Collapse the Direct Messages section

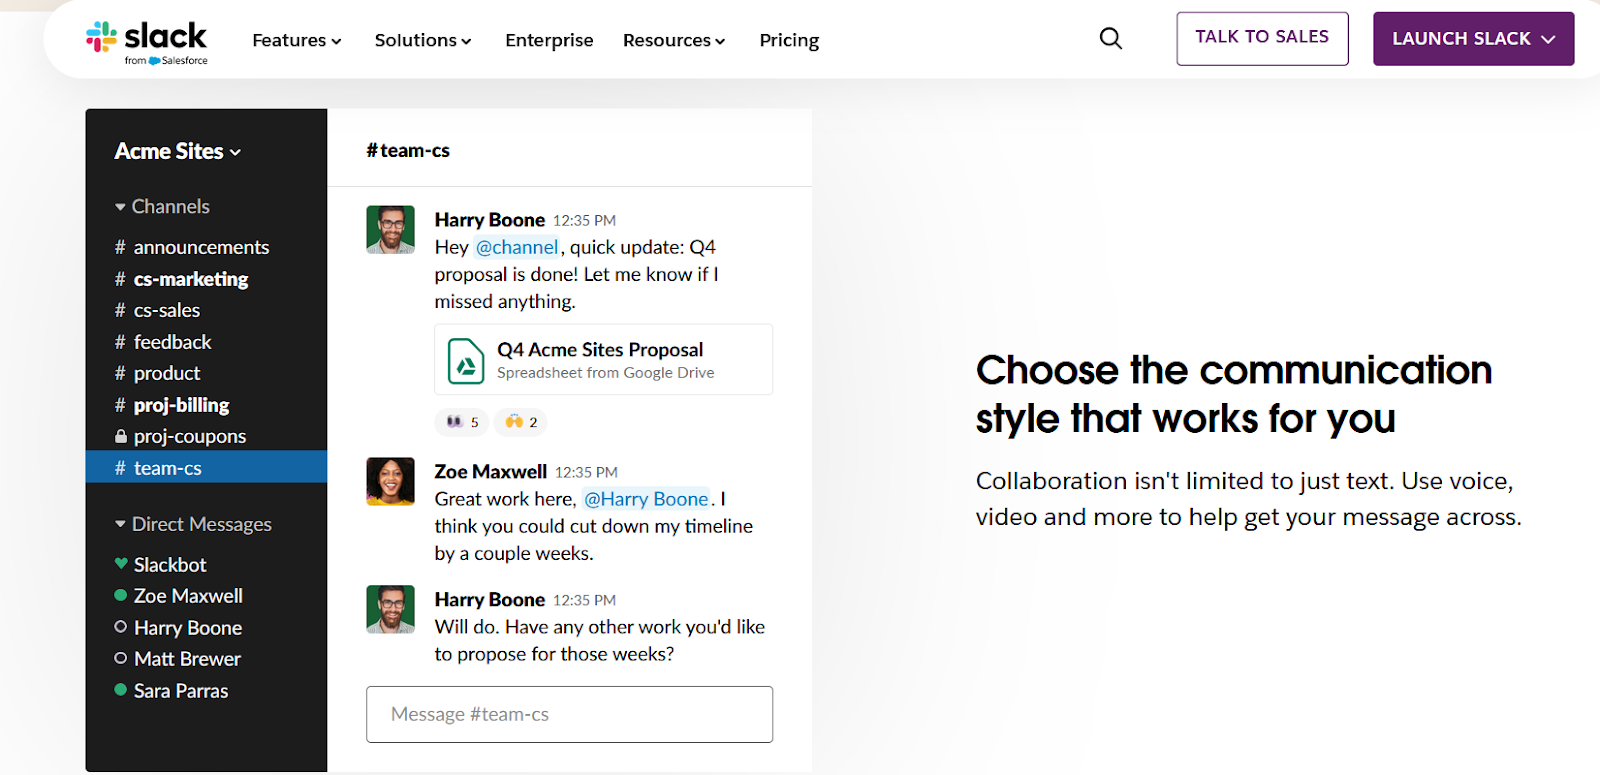193,524
